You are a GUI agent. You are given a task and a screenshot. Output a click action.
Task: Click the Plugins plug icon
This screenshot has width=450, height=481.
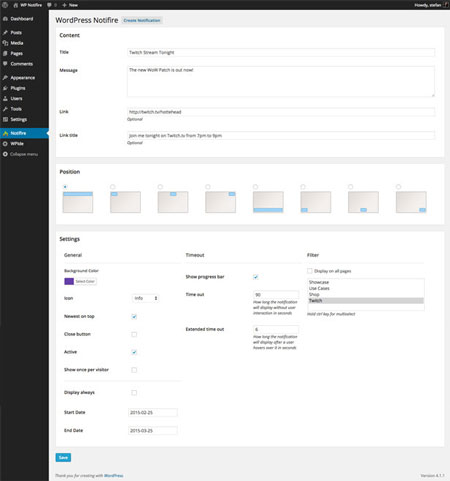pos(5,88)
